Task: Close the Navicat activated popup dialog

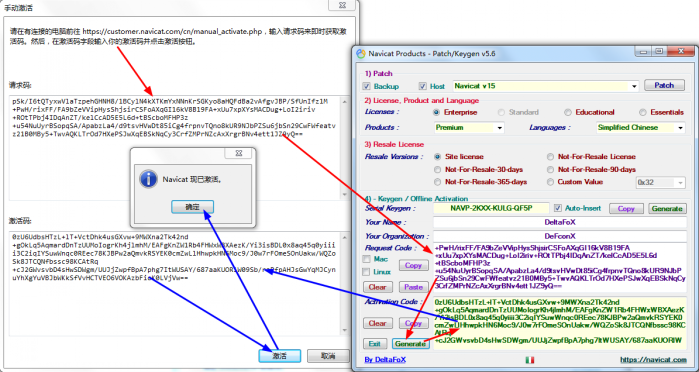Action: [x=239, y=153]
